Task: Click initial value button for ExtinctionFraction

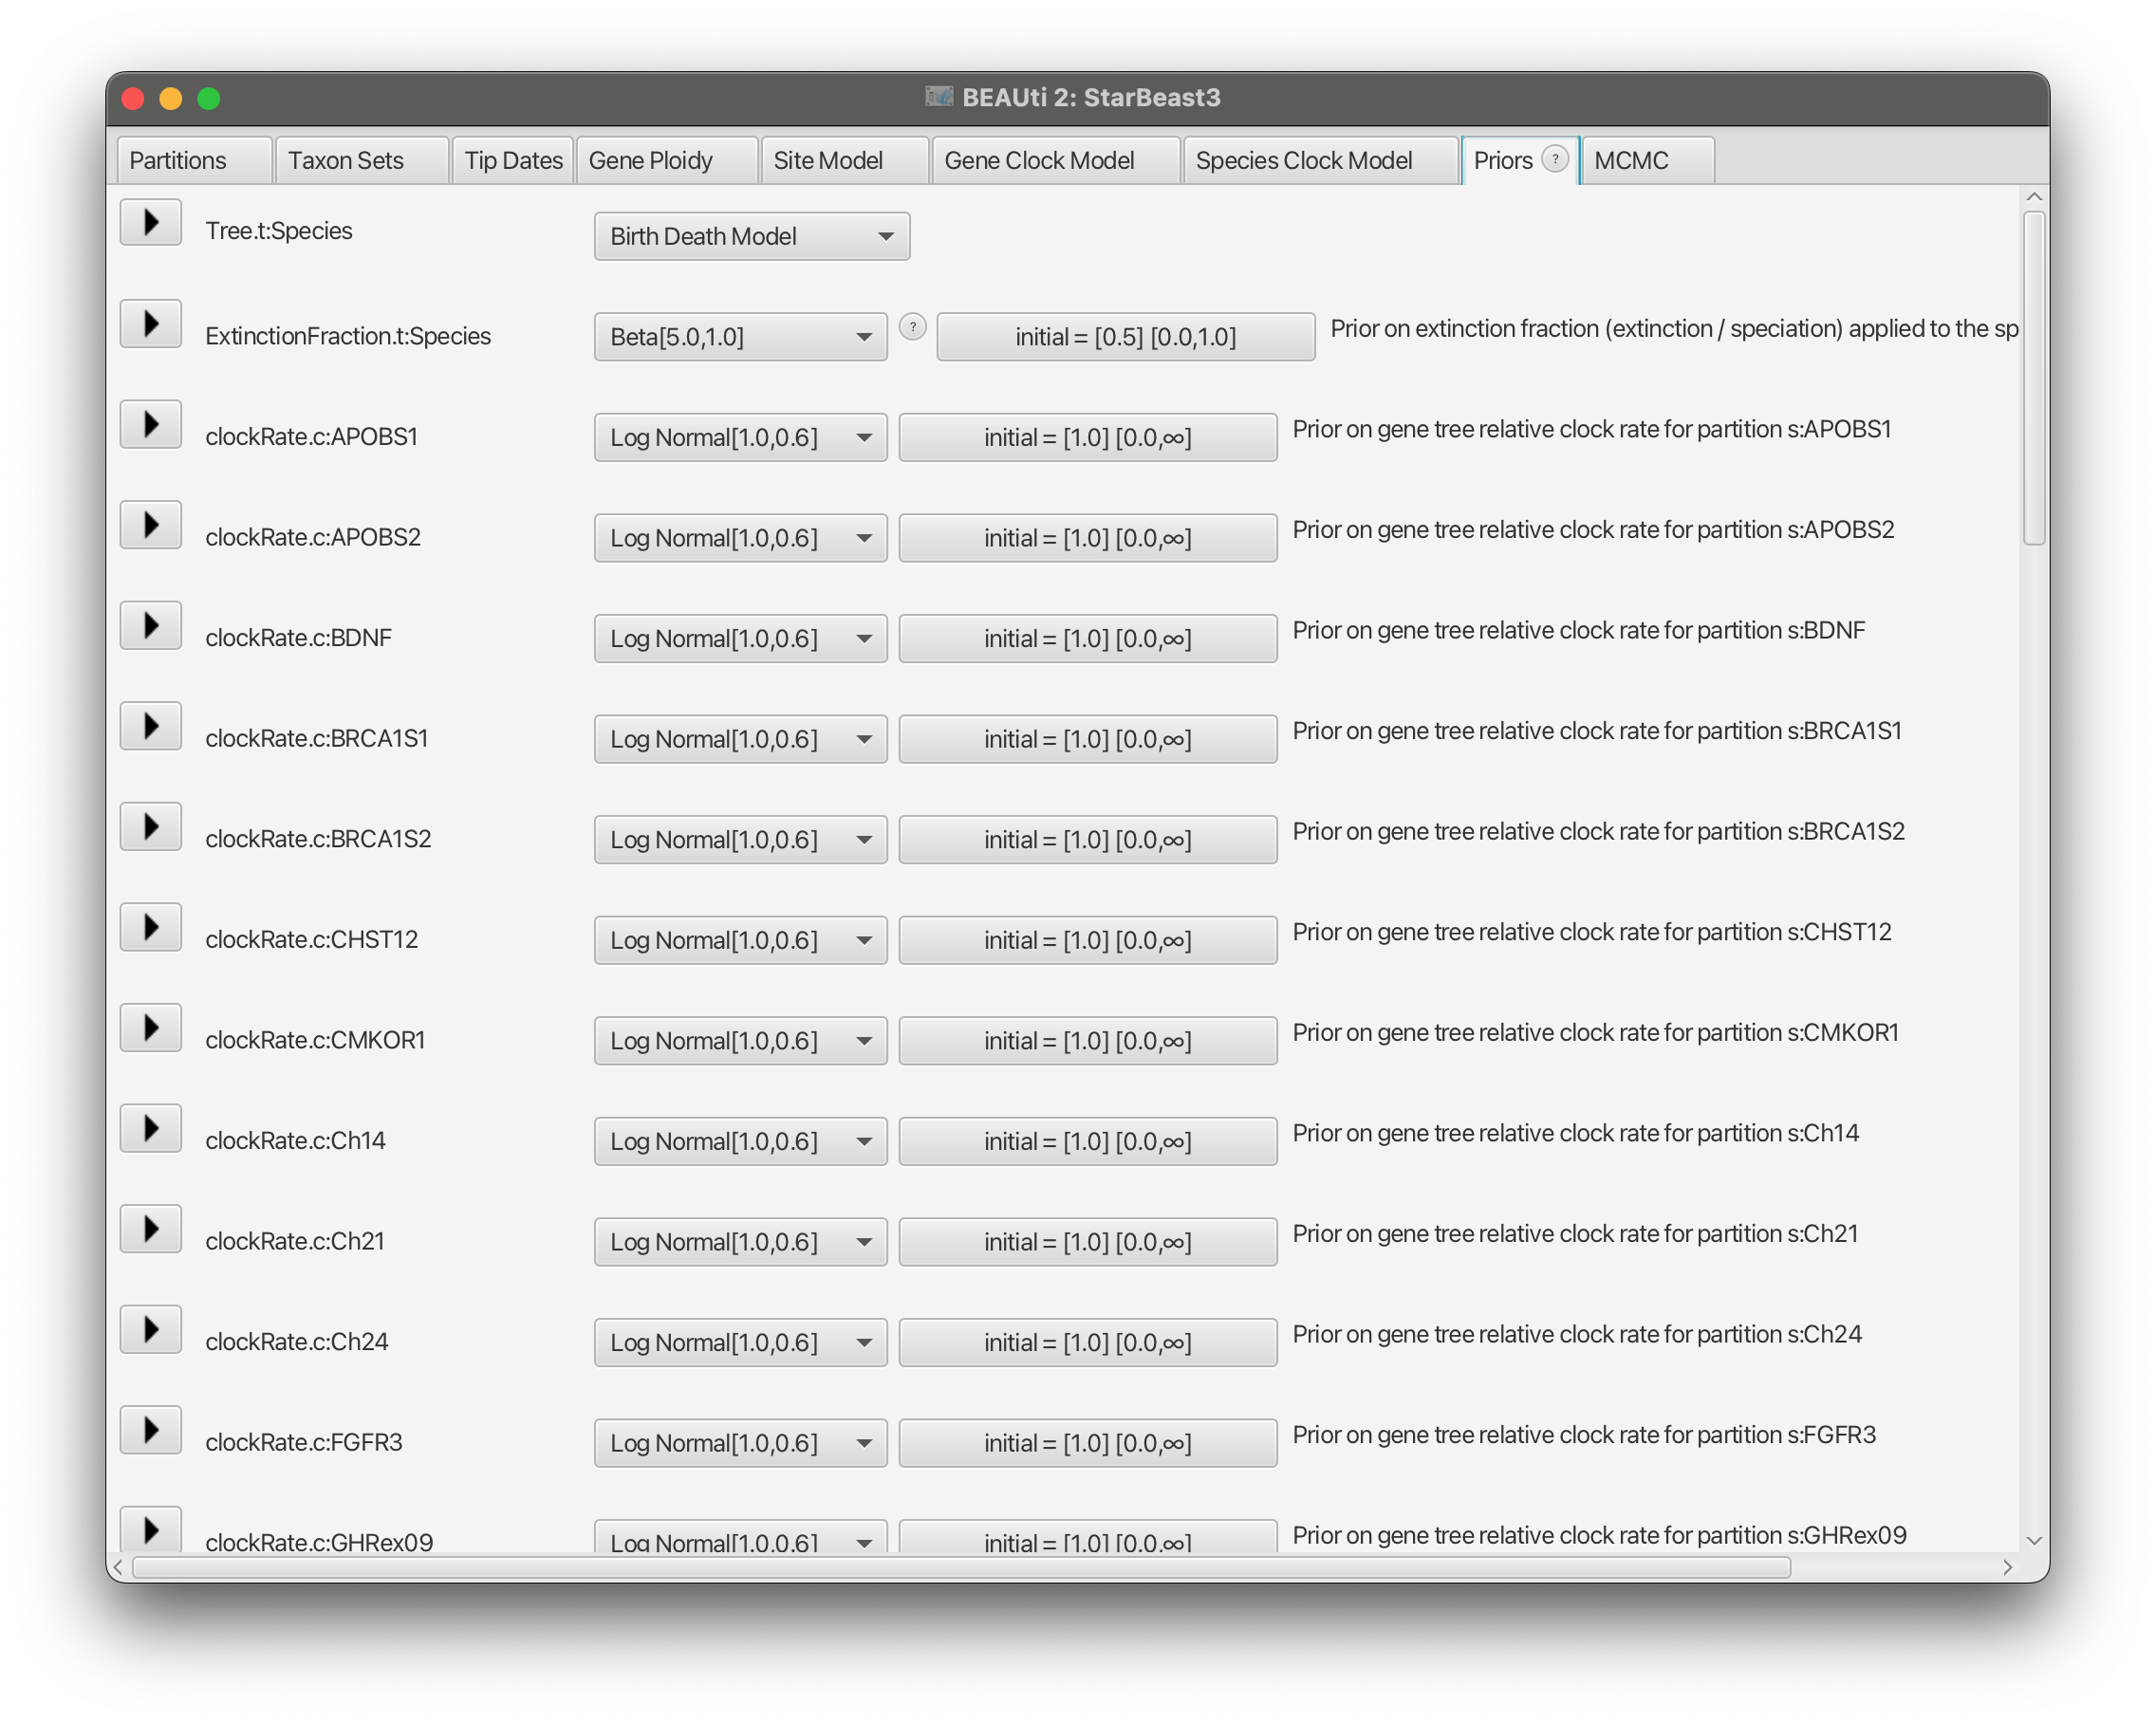Action: [x=1125, y=337]
